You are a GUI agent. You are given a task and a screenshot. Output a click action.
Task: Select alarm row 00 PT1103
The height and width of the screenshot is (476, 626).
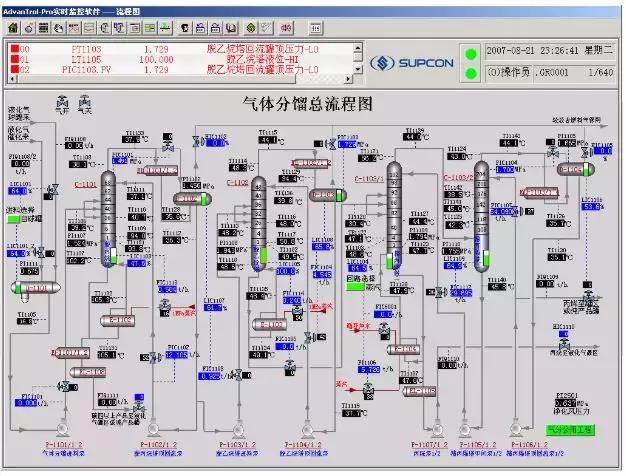(x=180, y=49)
